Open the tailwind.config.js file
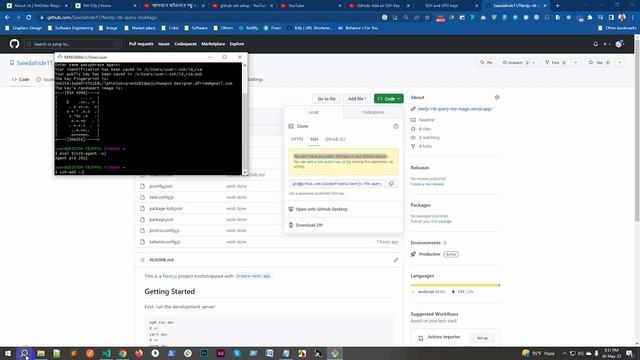This screenshot has width=640, height=360. [x=164, y=242]
